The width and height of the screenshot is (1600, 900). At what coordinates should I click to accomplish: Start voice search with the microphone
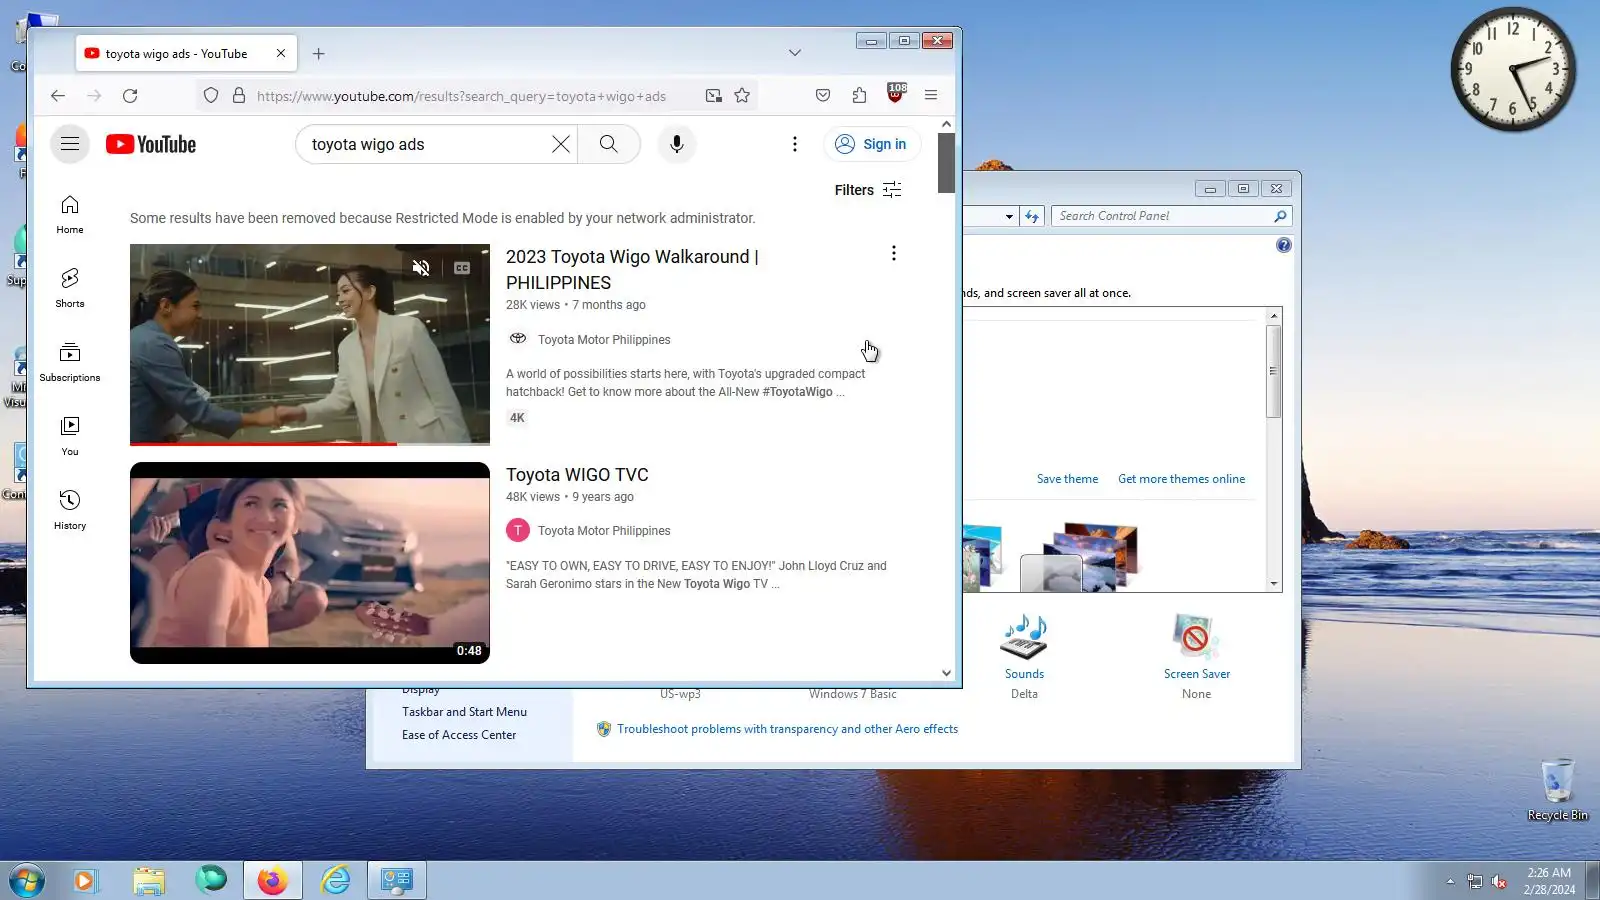pos(677,144)
